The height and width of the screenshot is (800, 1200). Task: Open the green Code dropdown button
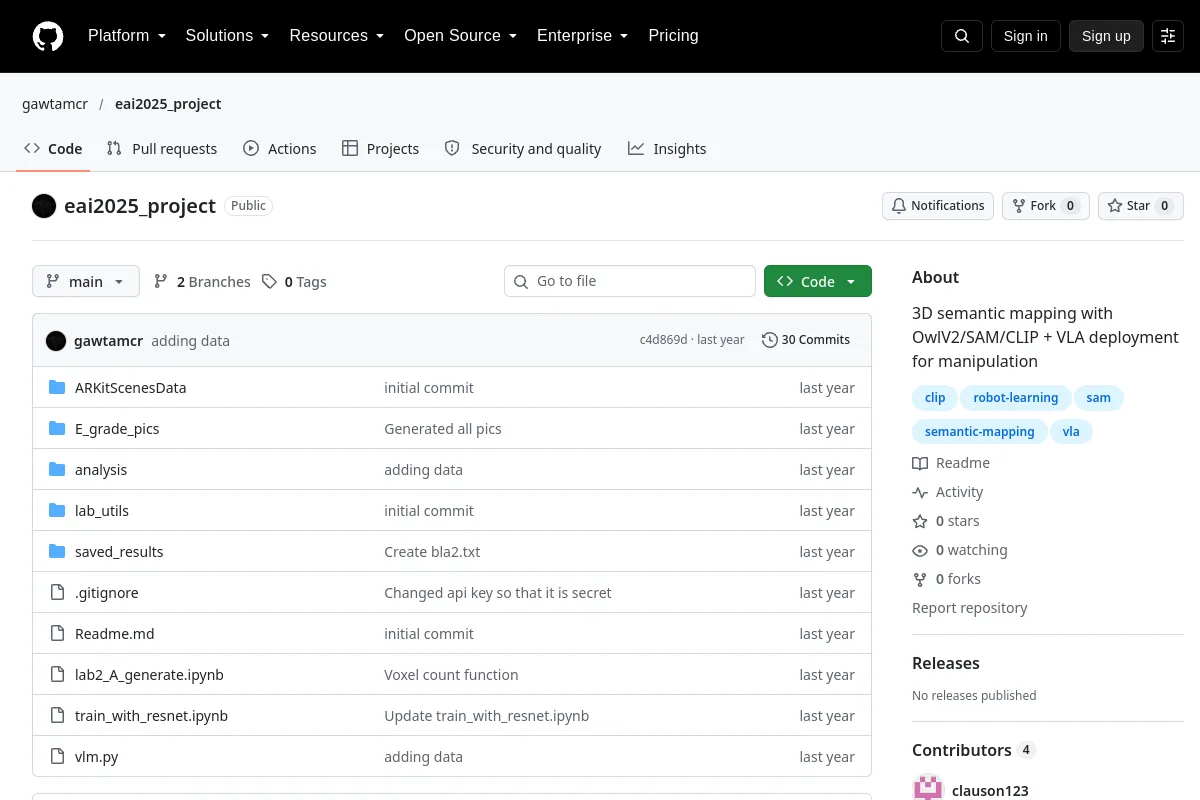coord(818,282)
